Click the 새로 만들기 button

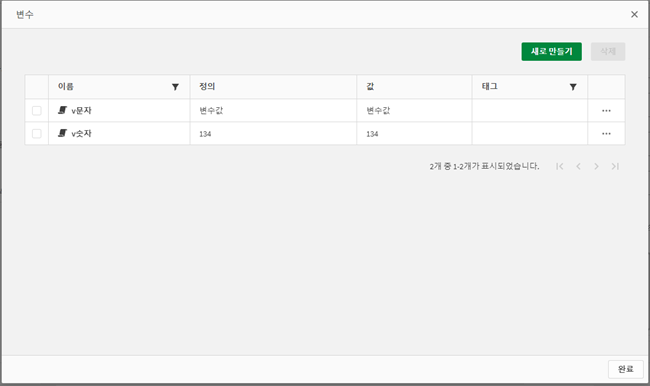point(551,51)
